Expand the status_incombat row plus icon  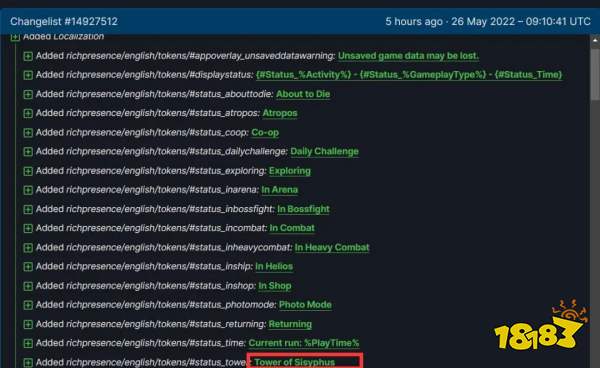(28, 228)
